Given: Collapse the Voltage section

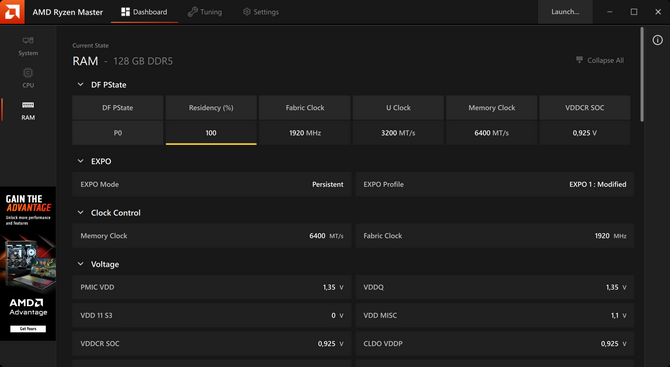Looking at the screenshot, I should point(80,264).
